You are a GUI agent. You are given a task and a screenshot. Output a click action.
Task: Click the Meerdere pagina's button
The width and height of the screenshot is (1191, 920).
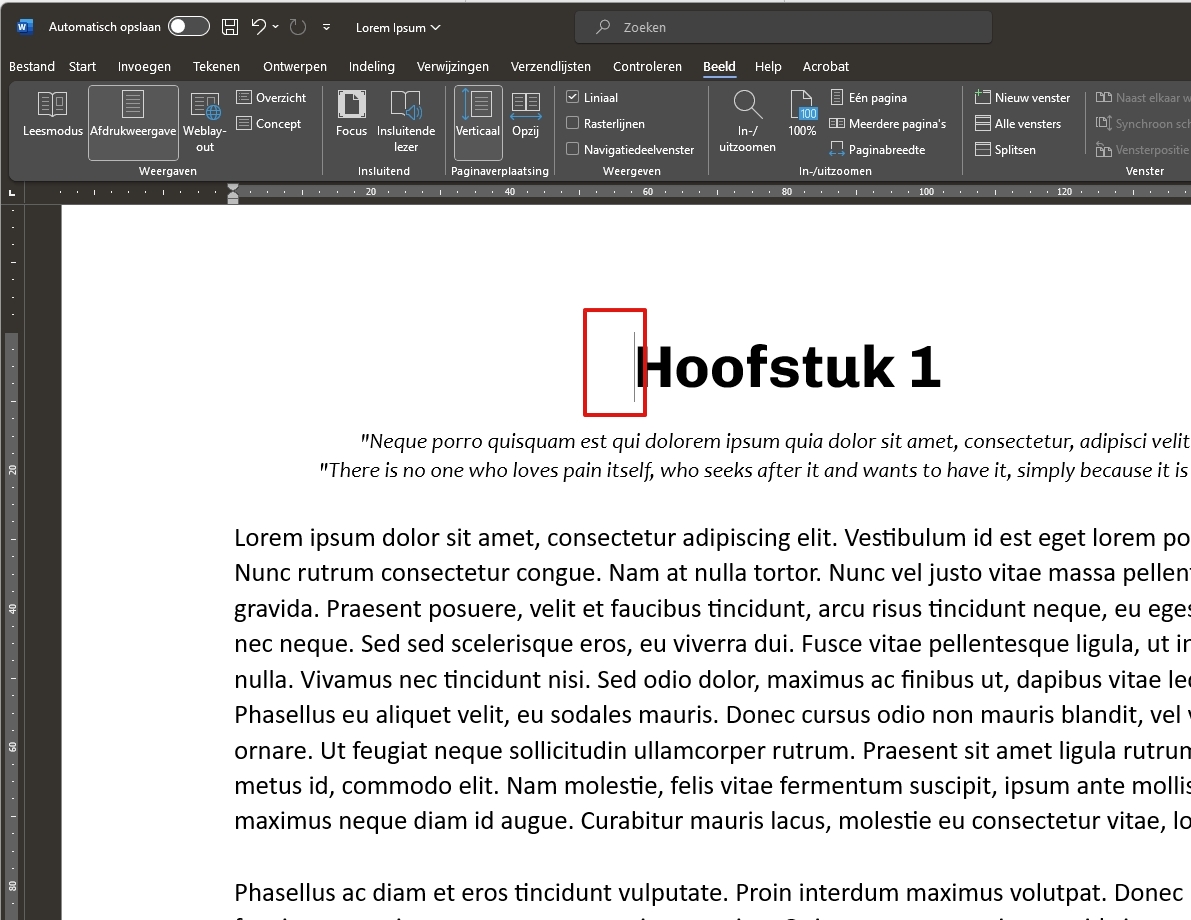pyautogui.click(x=887, y=124)
